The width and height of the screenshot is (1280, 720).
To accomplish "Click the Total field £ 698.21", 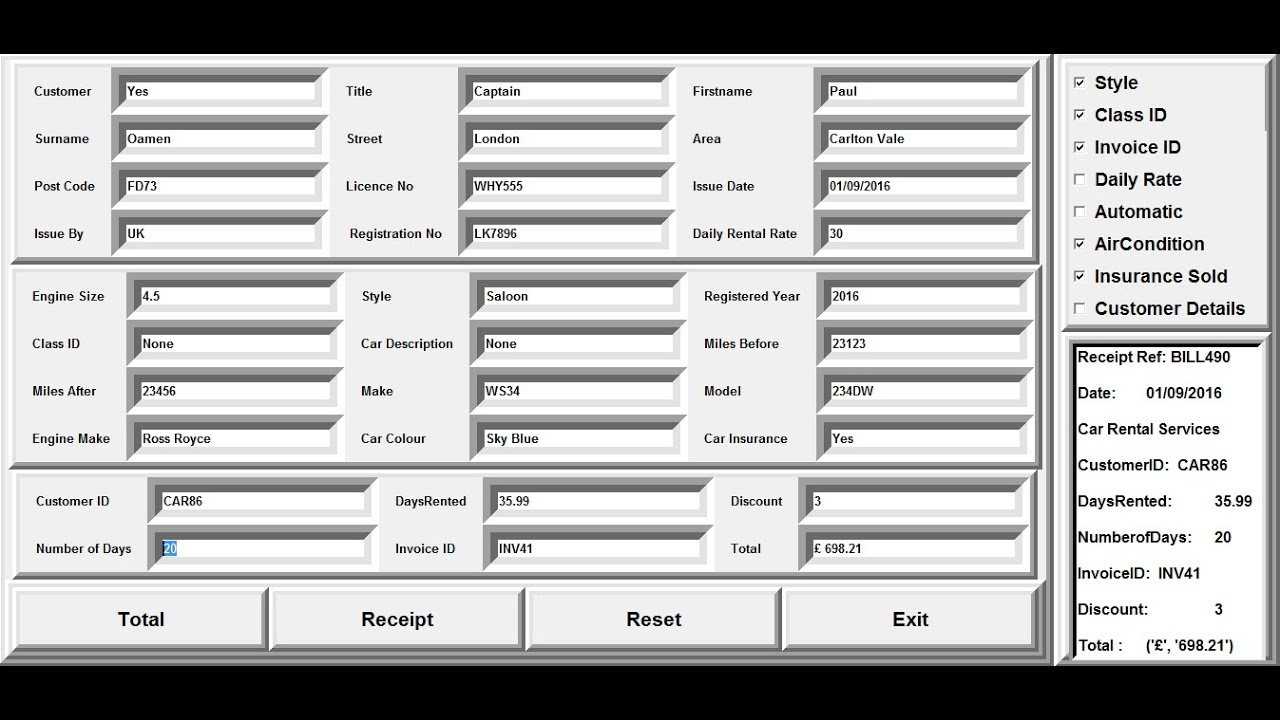I will [914, 548].
